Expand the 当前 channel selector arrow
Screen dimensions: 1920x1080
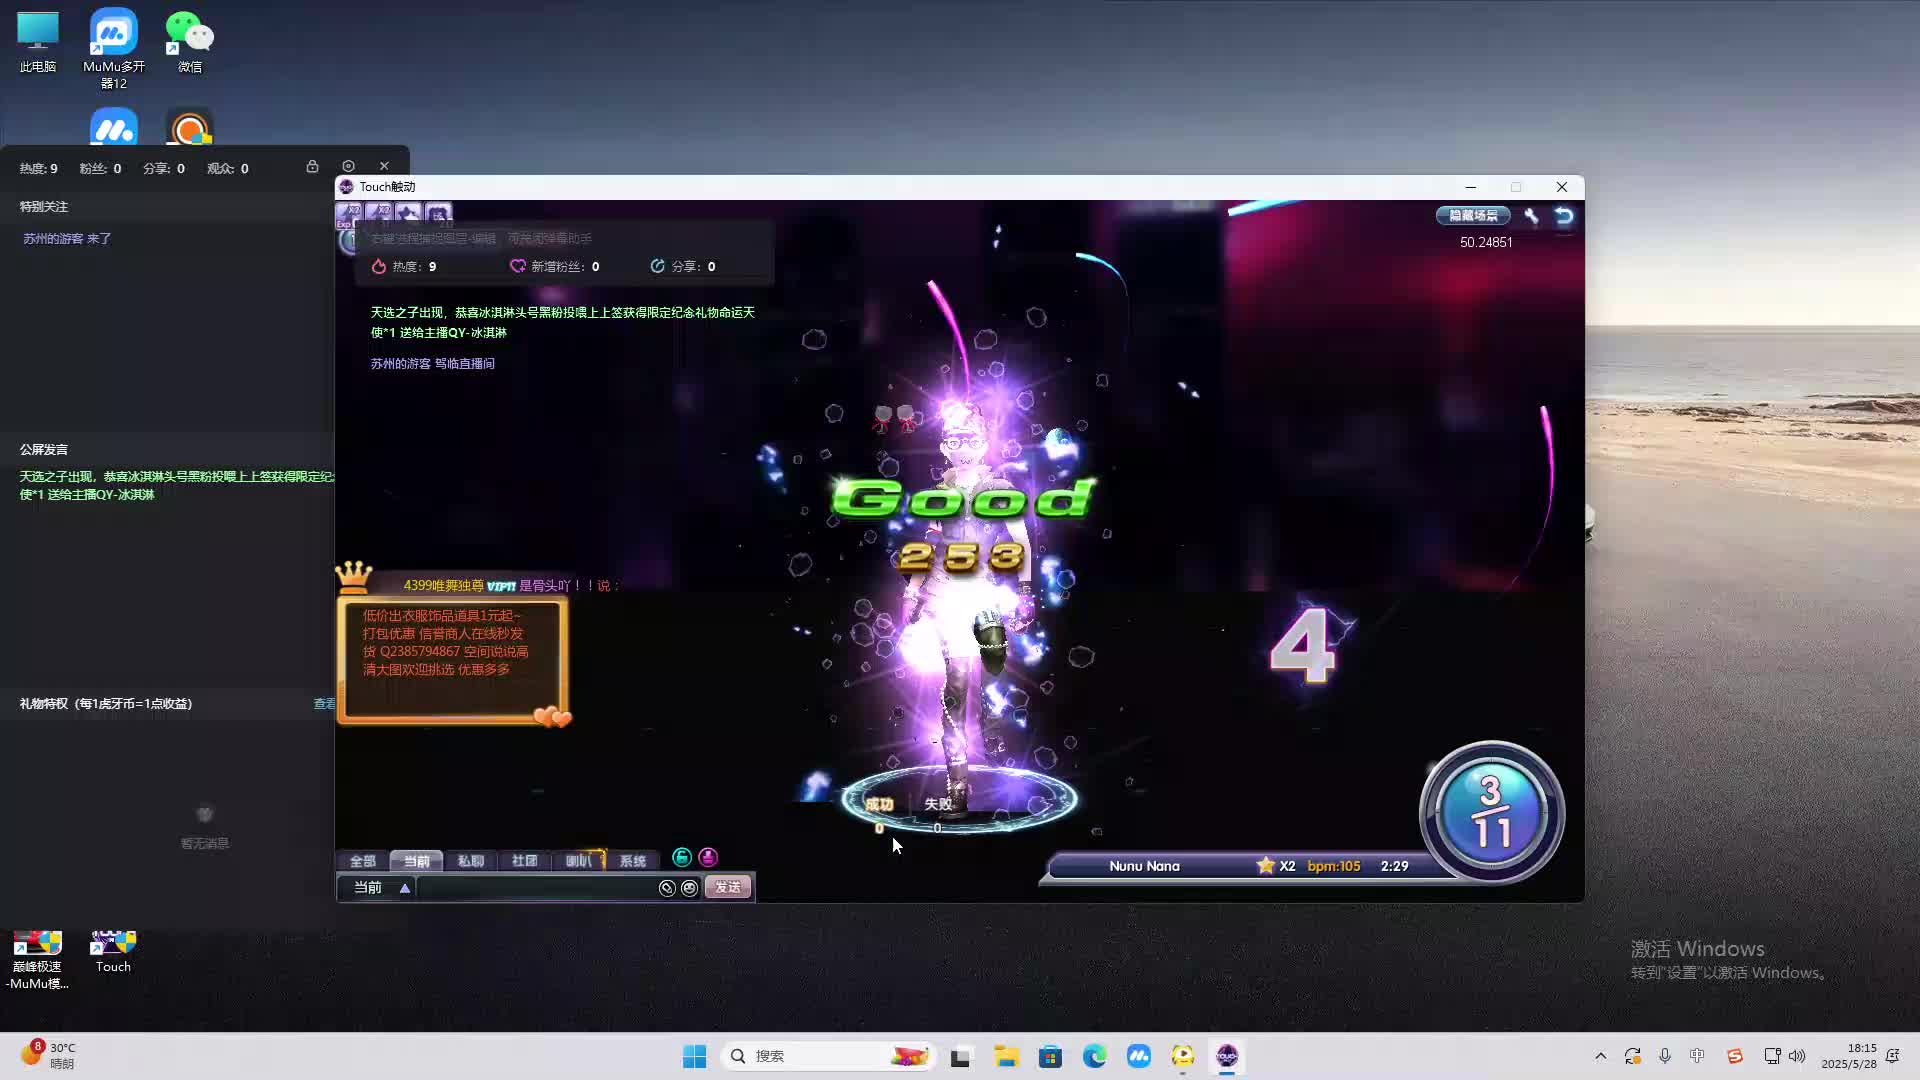(405, 888)
